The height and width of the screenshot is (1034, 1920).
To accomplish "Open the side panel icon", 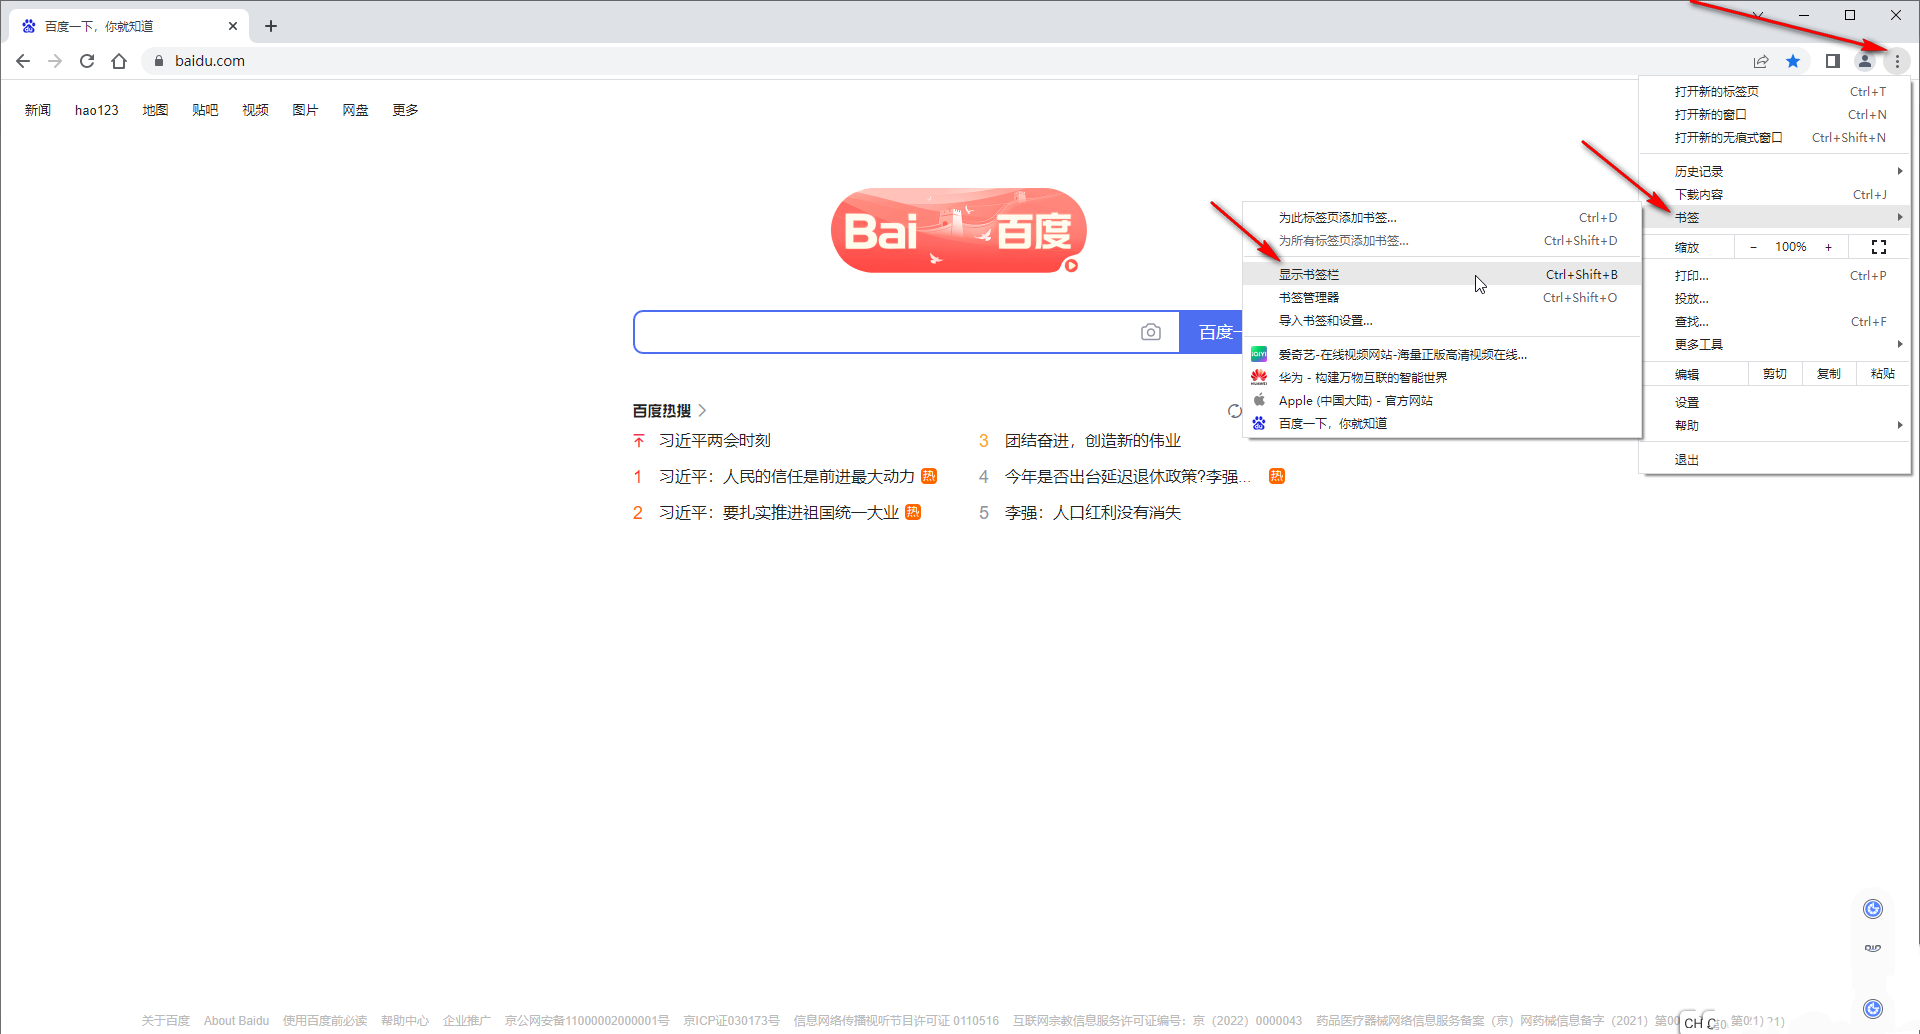I will [1832, 61].
